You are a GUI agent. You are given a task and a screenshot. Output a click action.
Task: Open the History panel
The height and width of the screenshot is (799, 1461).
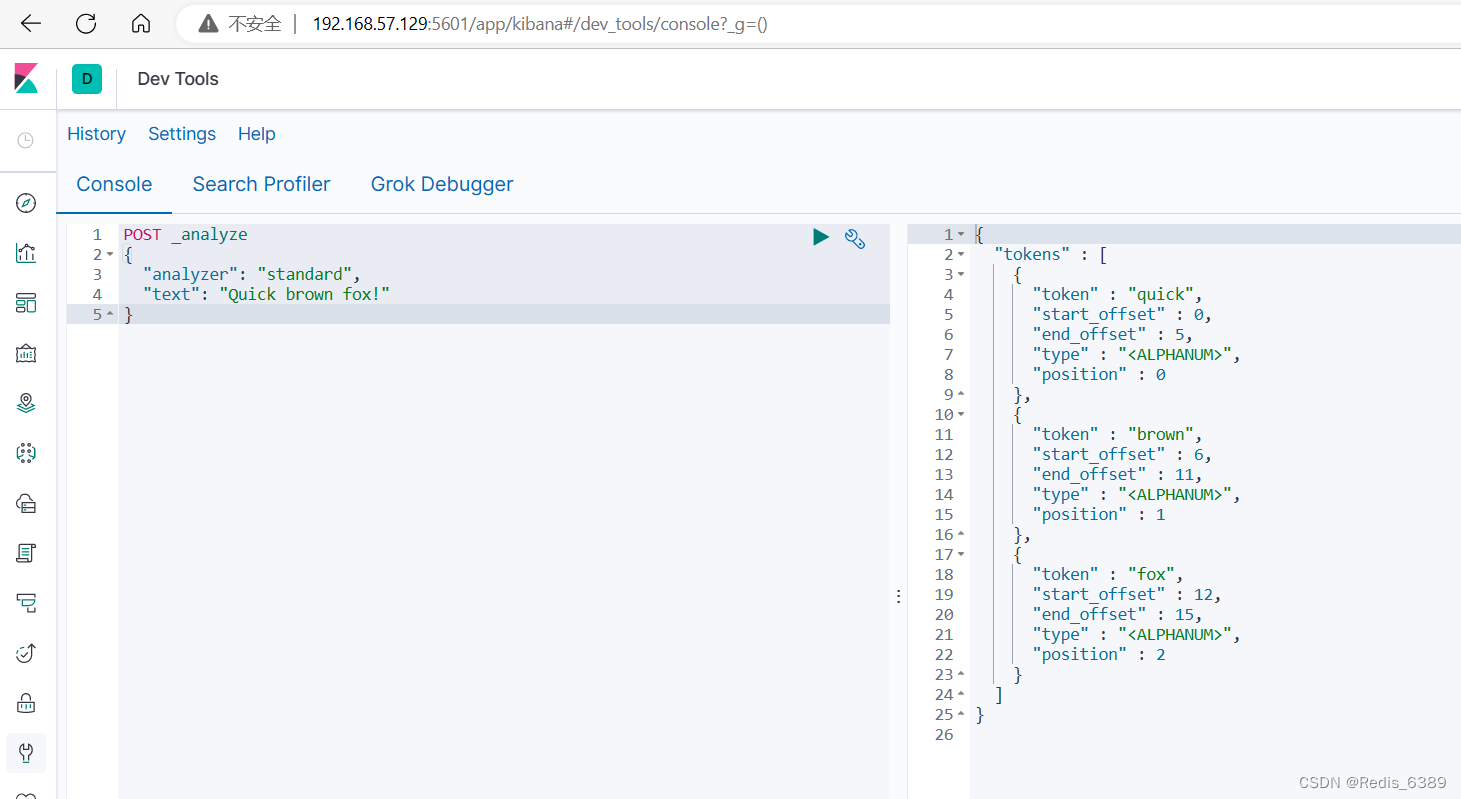point(96,134)
